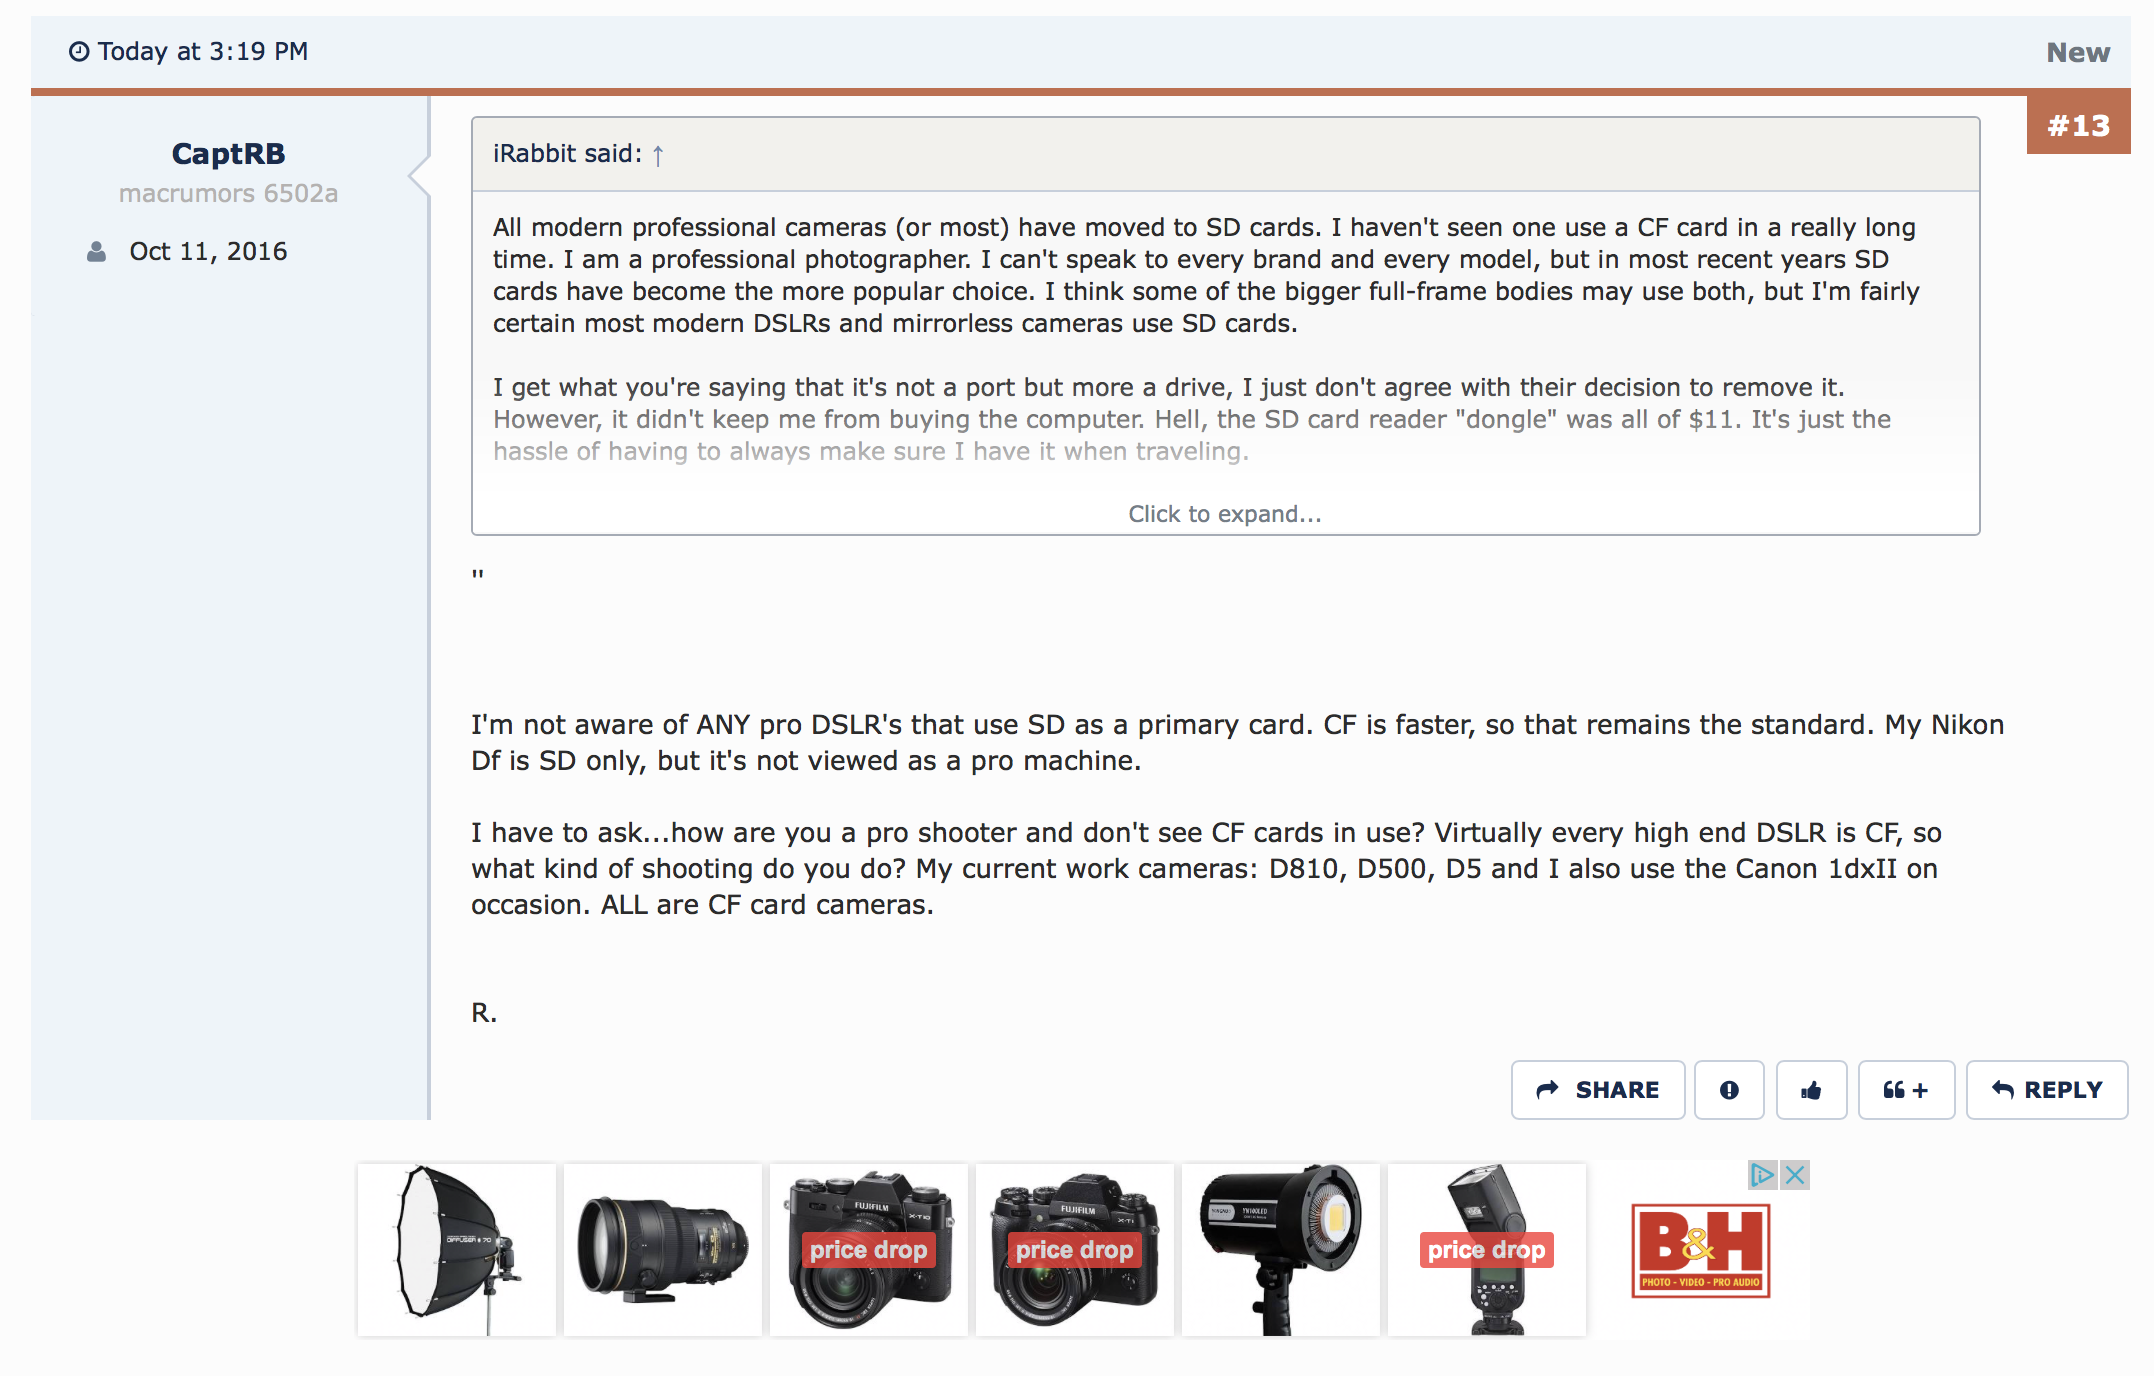Click the report post exclamation icon
Screen dimensions: 2154x1376
coord(1729,1090)
